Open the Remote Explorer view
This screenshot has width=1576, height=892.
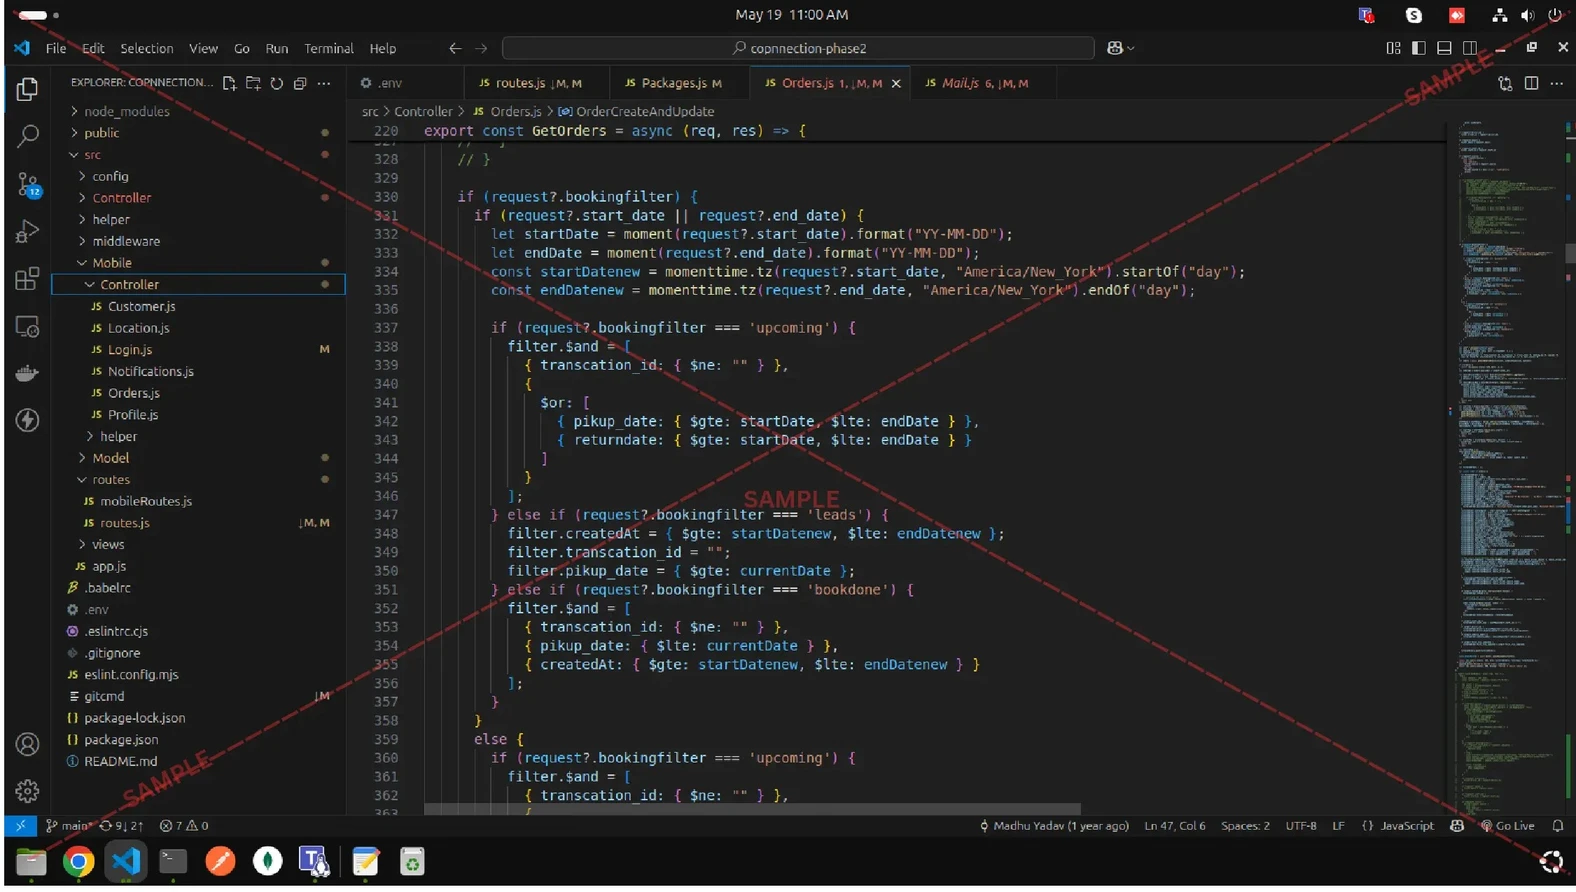click(28, 326)
